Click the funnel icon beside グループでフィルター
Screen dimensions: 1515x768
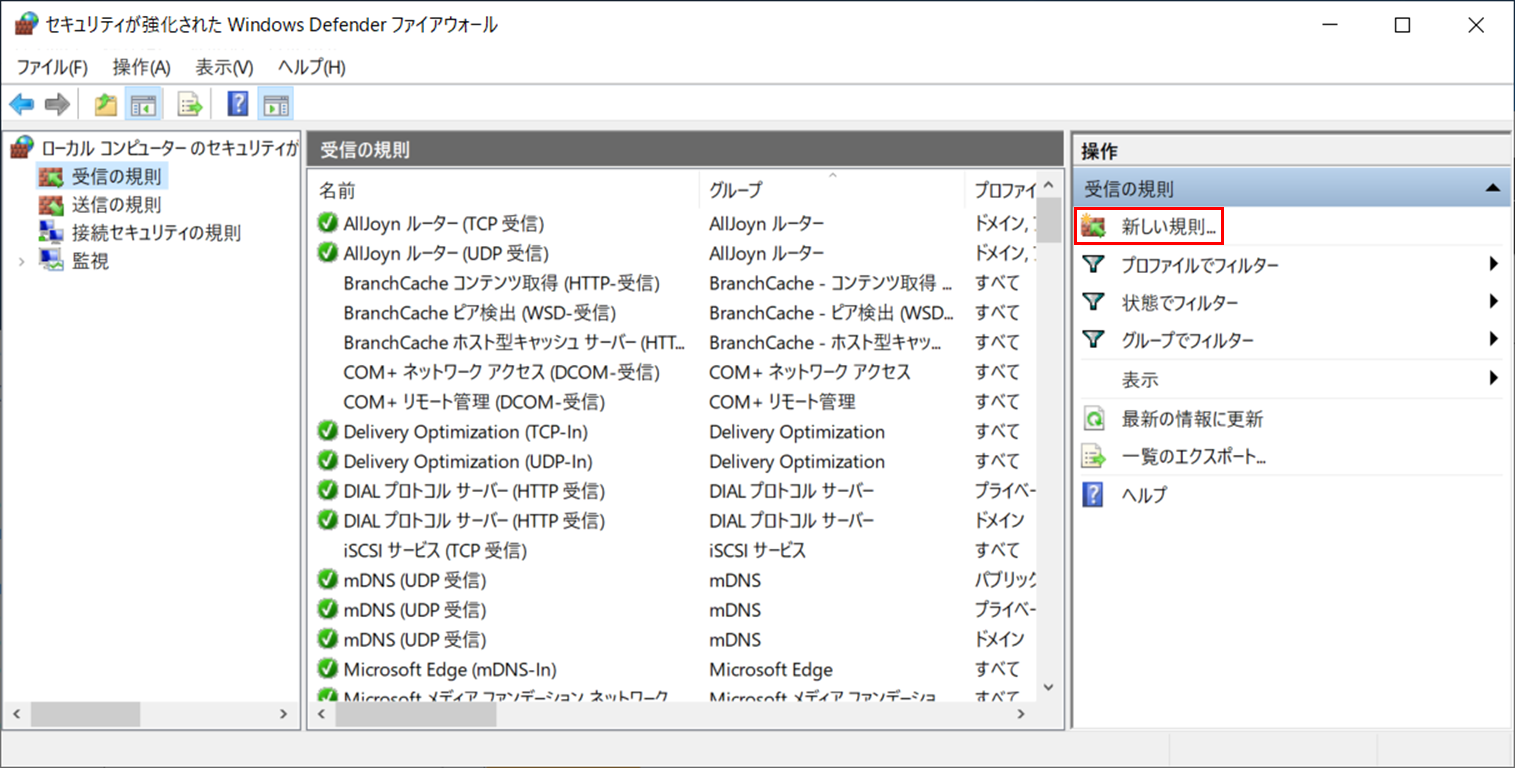point(1094,340)
